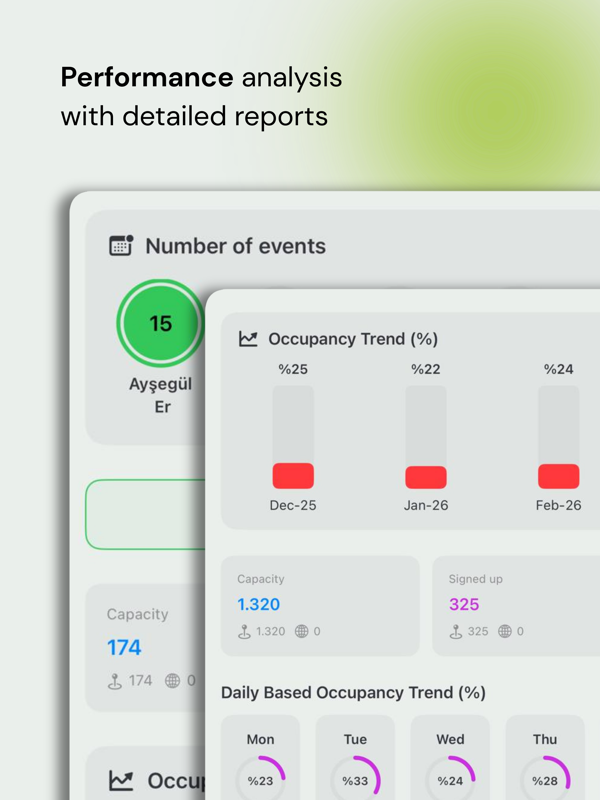Click the Occupancy Trend (%) title
Screen dimensions: 600x800
(353, 339)
